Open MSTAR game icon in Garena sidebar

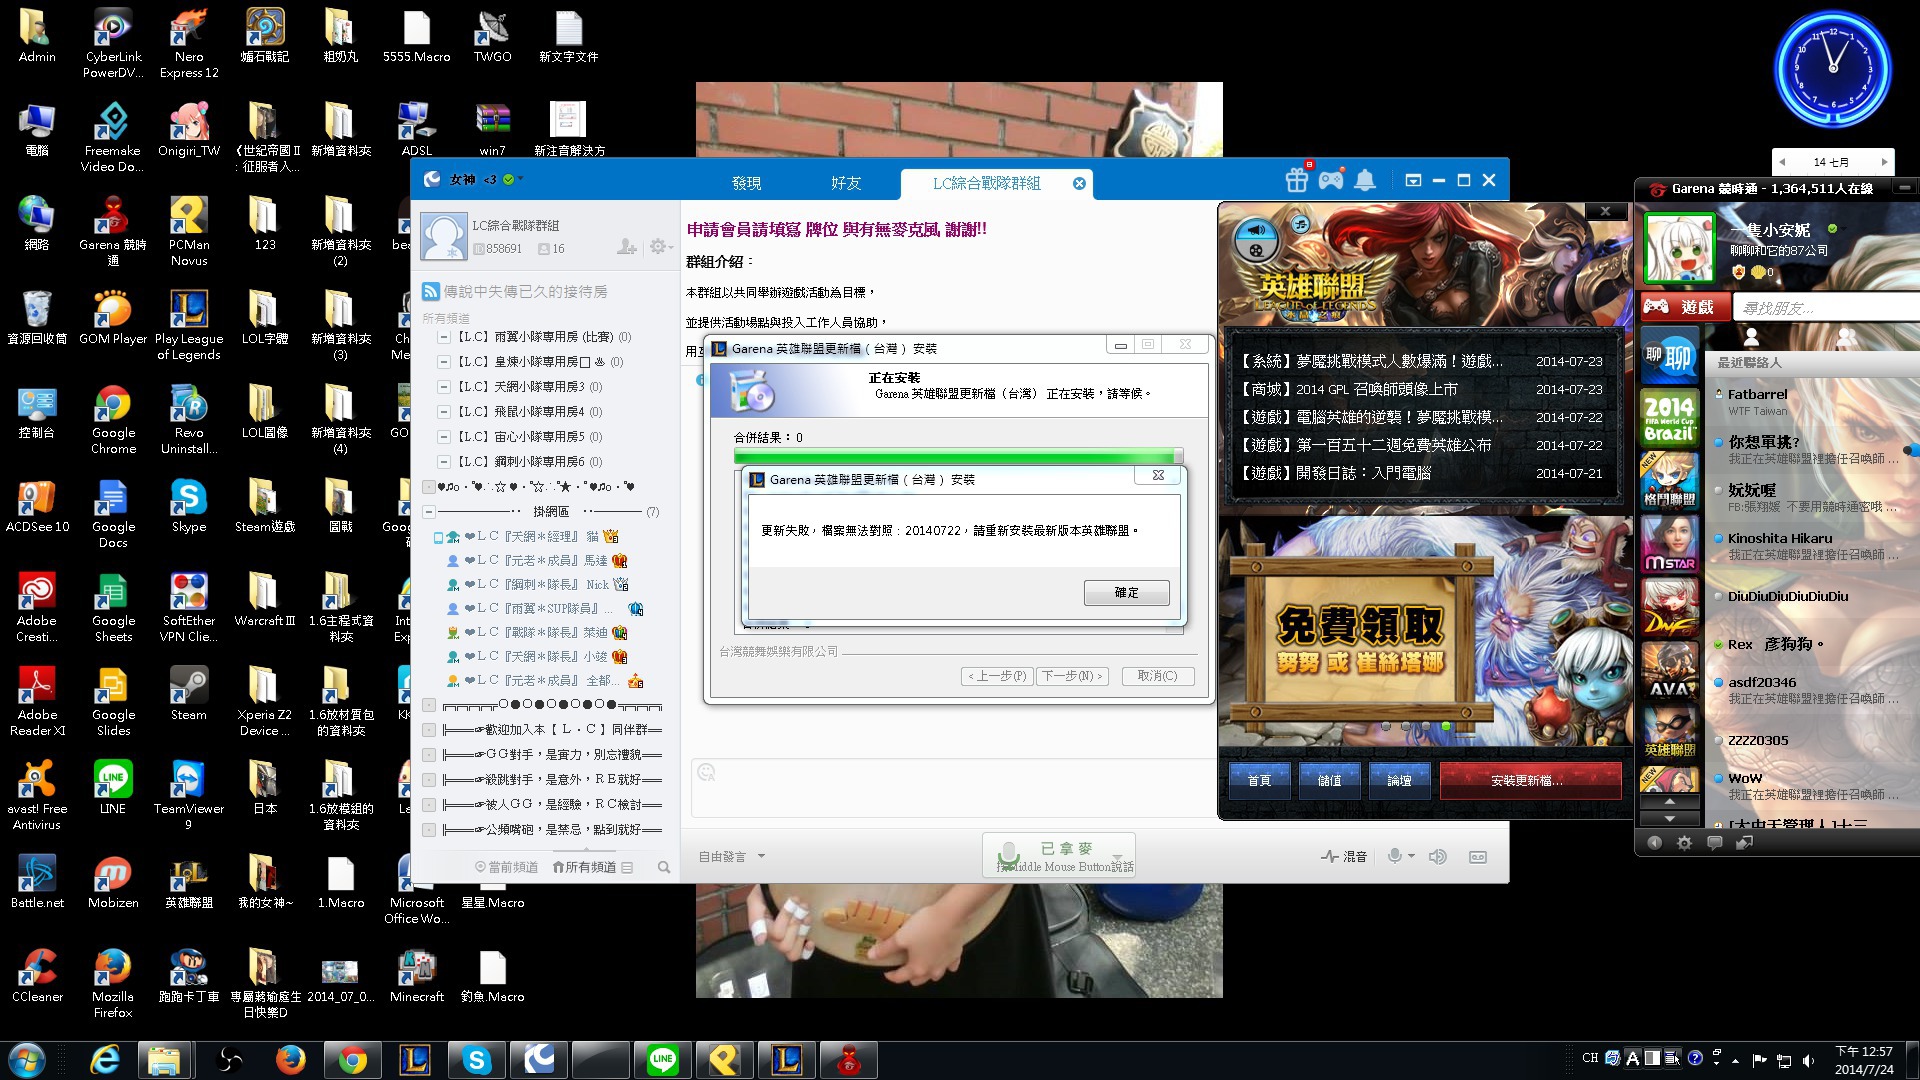(1669, 543)
